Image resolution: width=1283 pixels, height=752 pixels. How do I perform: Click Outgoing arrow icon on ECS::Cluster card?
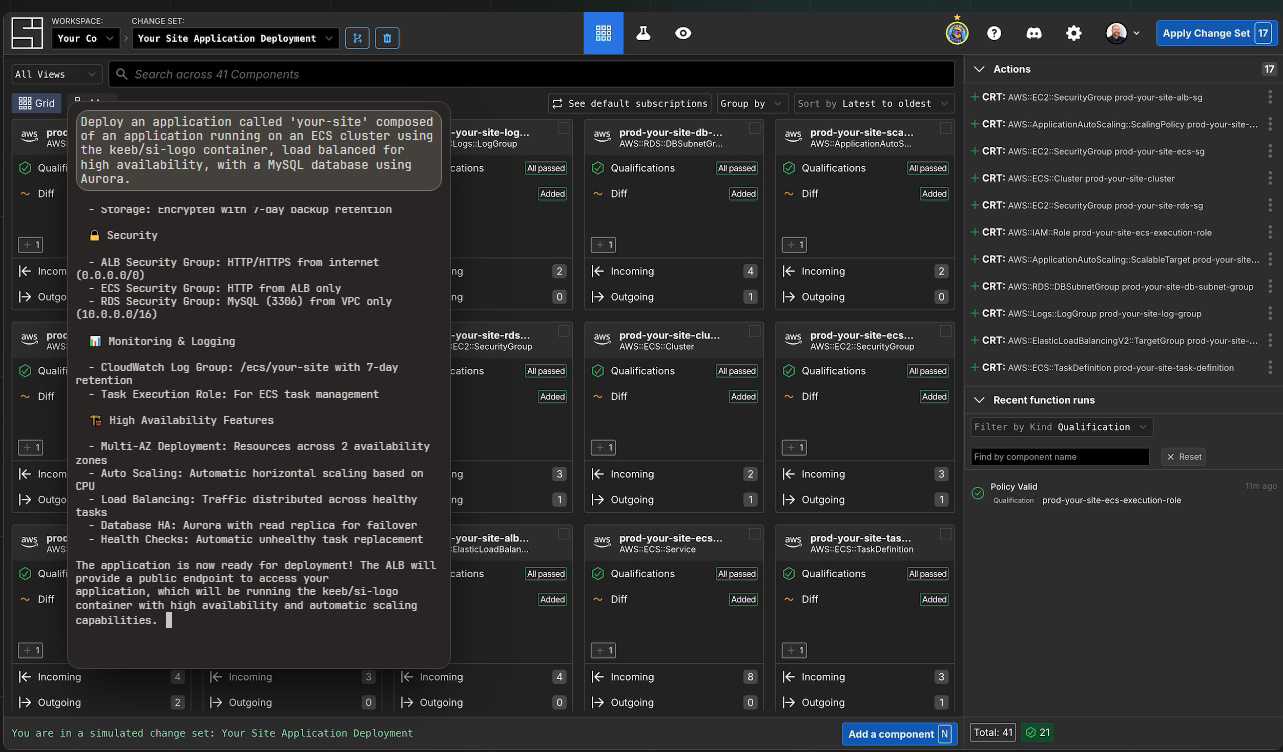tap(598, 500)
